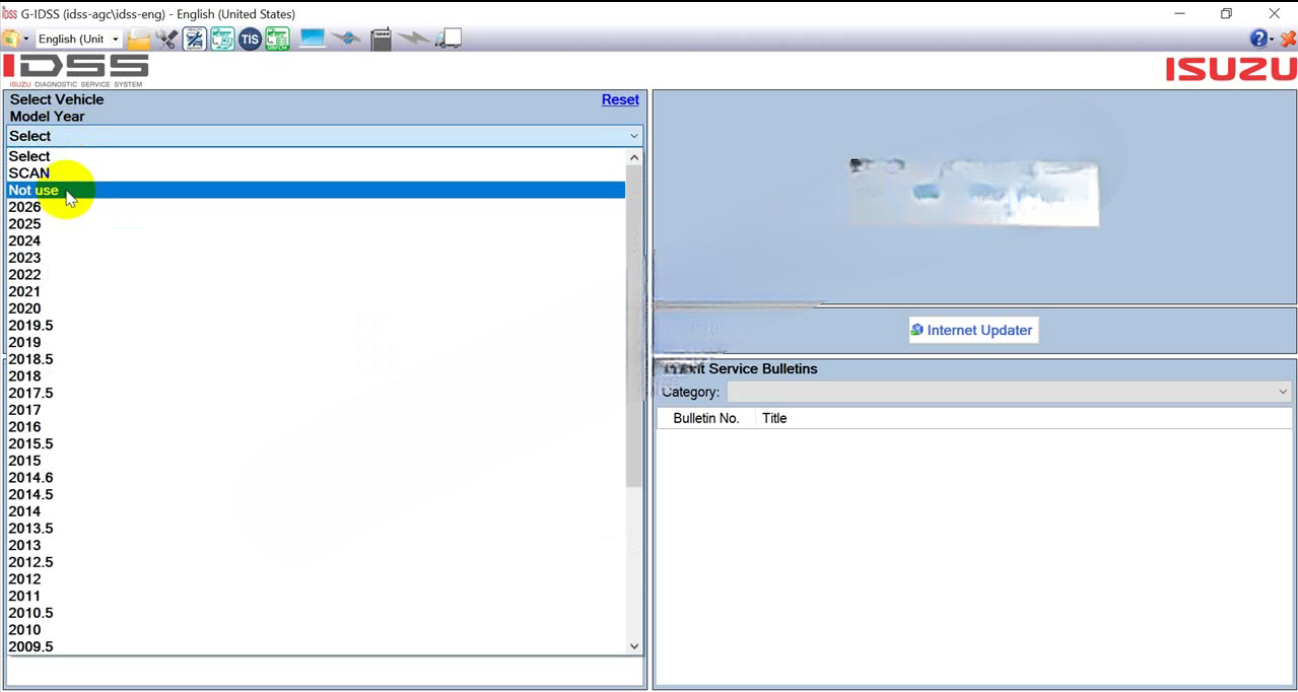The width and height of the screenshot is (1298, 692).
Task: Select model year 2014.6
Action: (x=316, y=478)
